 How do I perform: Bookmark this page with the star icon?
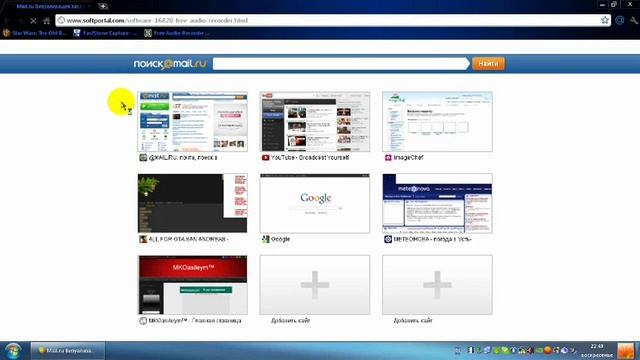604,20
